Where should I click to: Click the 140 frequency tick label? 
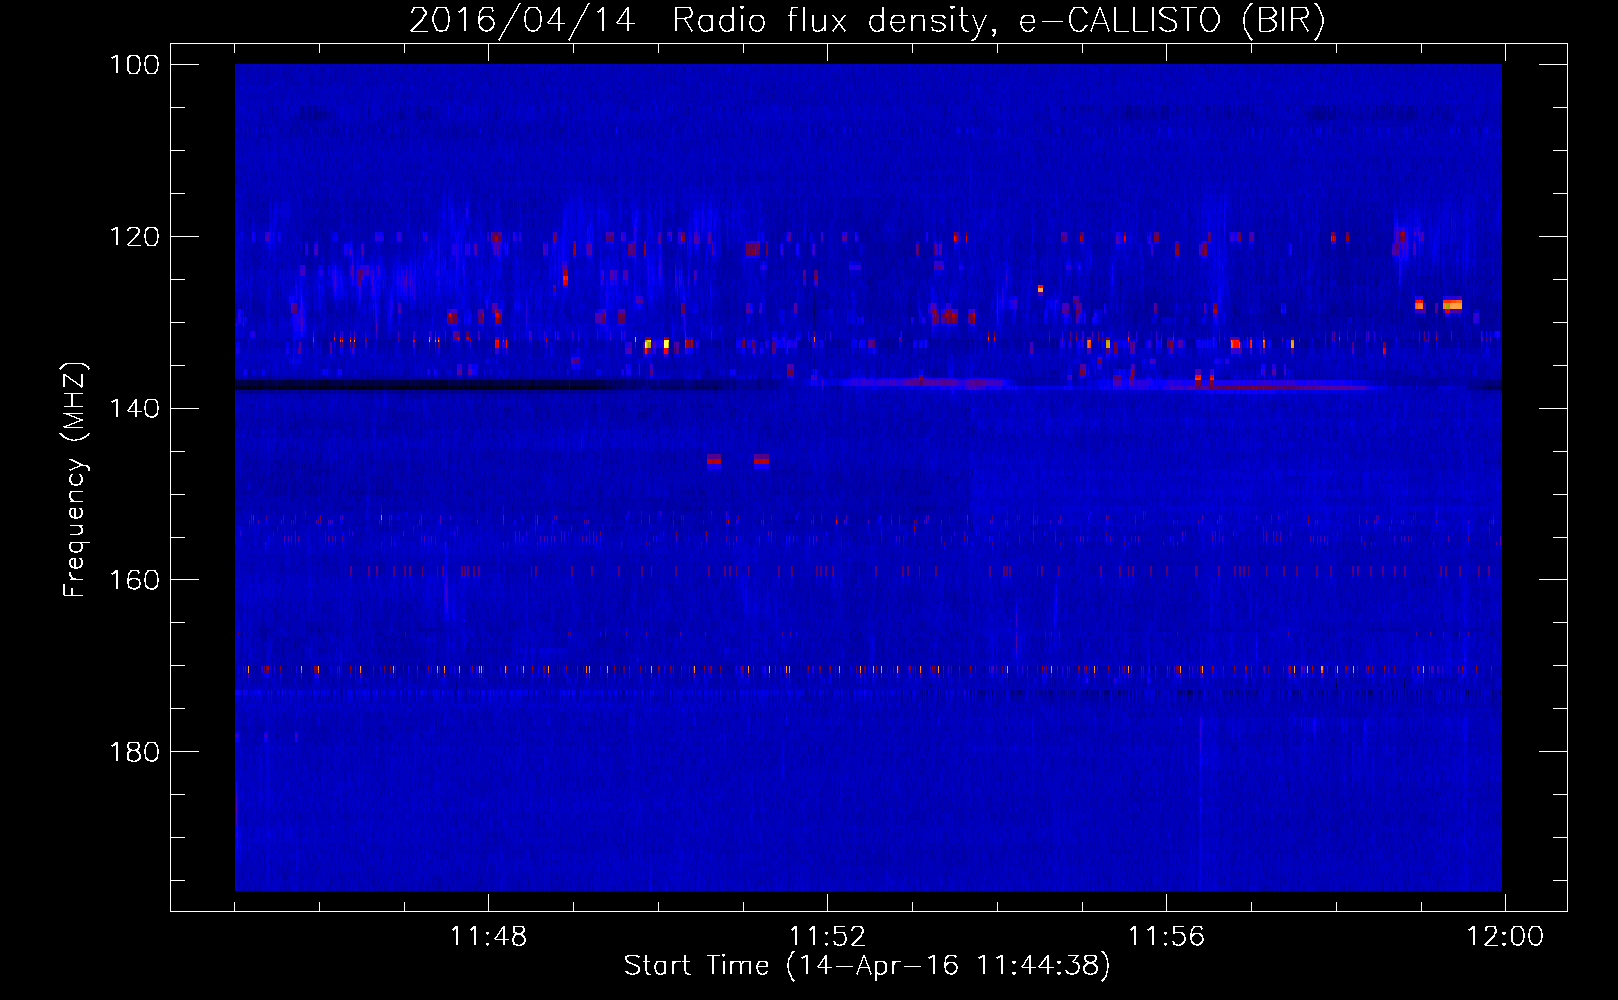coord(135,408)
